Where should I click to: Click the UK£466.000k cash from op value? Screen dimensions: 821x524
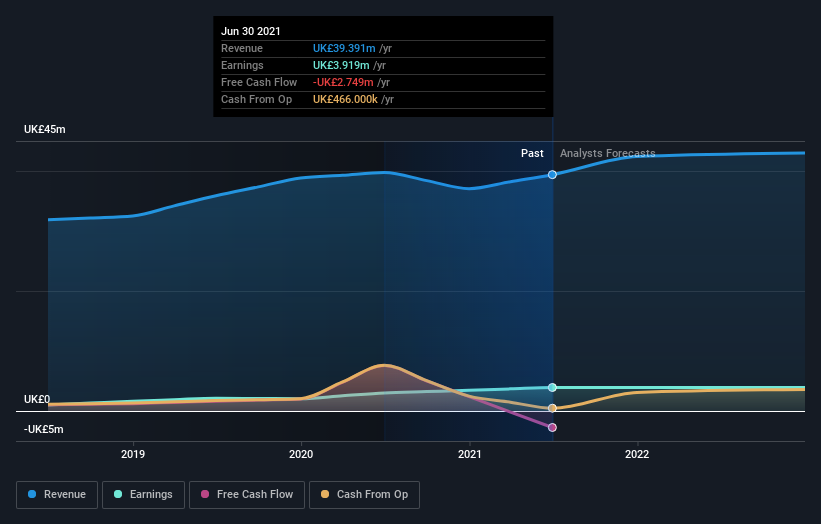pos(345,99)
